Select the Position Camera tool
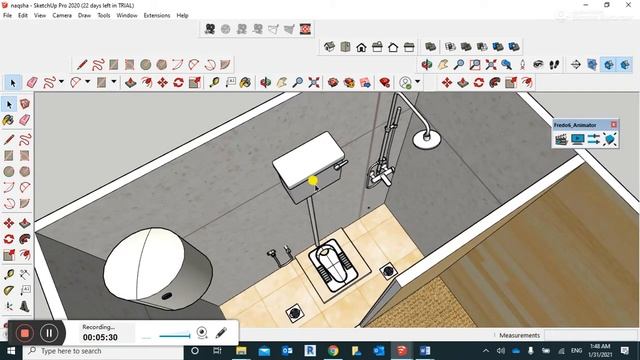Screen dimensions: 640x360 (522, 64)
